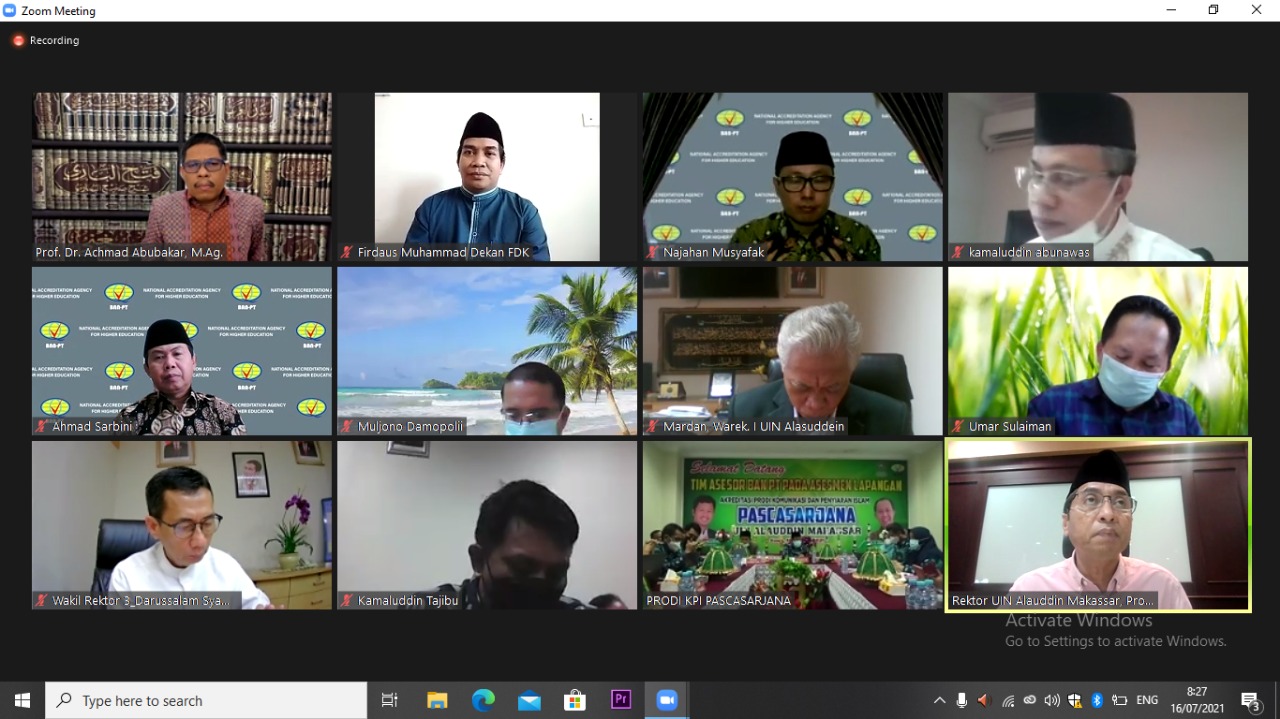Viewport: 1280px width, 719px height.
Task: Click the red Recording indicator icon
Action: coord(18,41)
